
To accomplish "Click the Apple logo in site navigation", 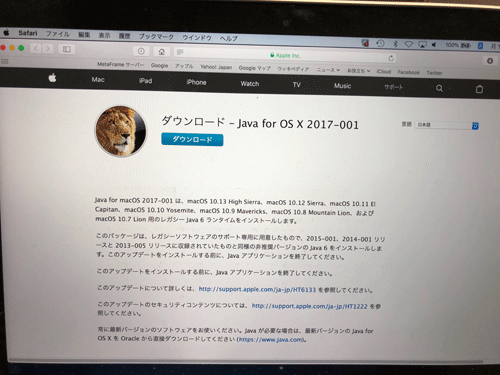I will click(52, 78).
